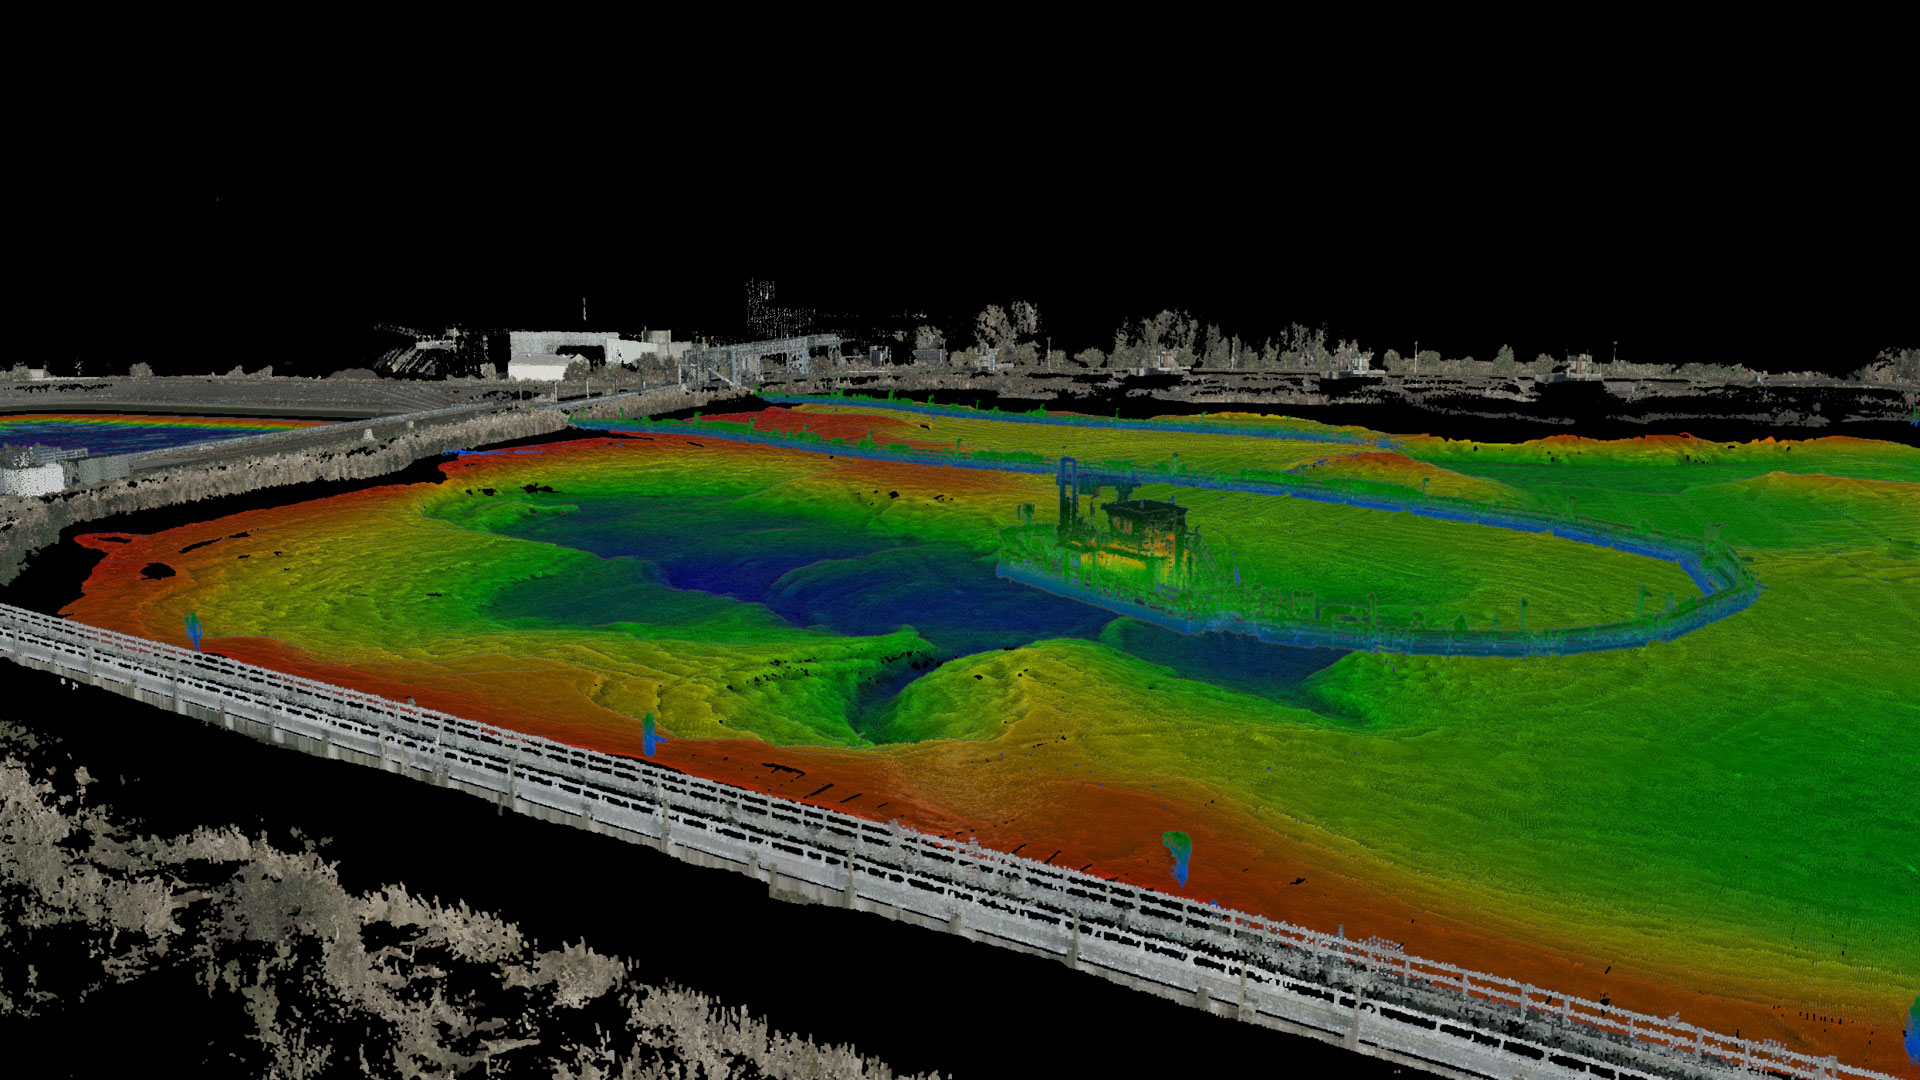This screenshot has width=1920, height=1080.
Task: Pick the blue marker post near left fence
Action: pyautogui.click(x=194, y=630)
